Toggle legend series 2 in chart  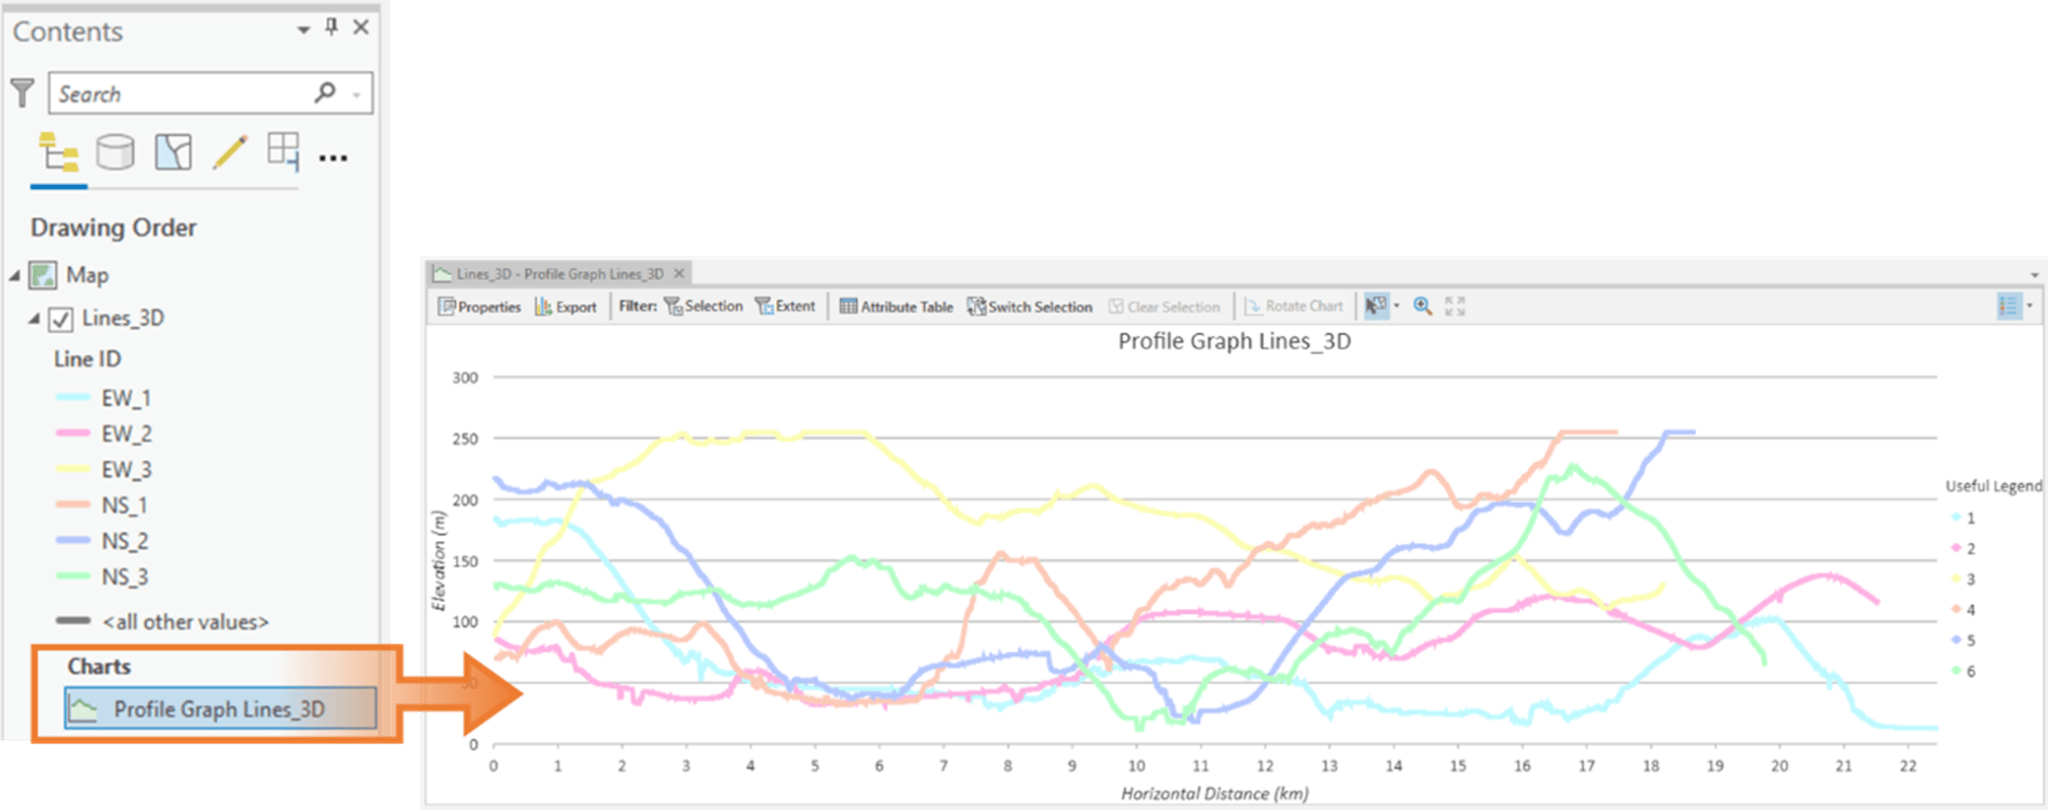click(1962, 548)
